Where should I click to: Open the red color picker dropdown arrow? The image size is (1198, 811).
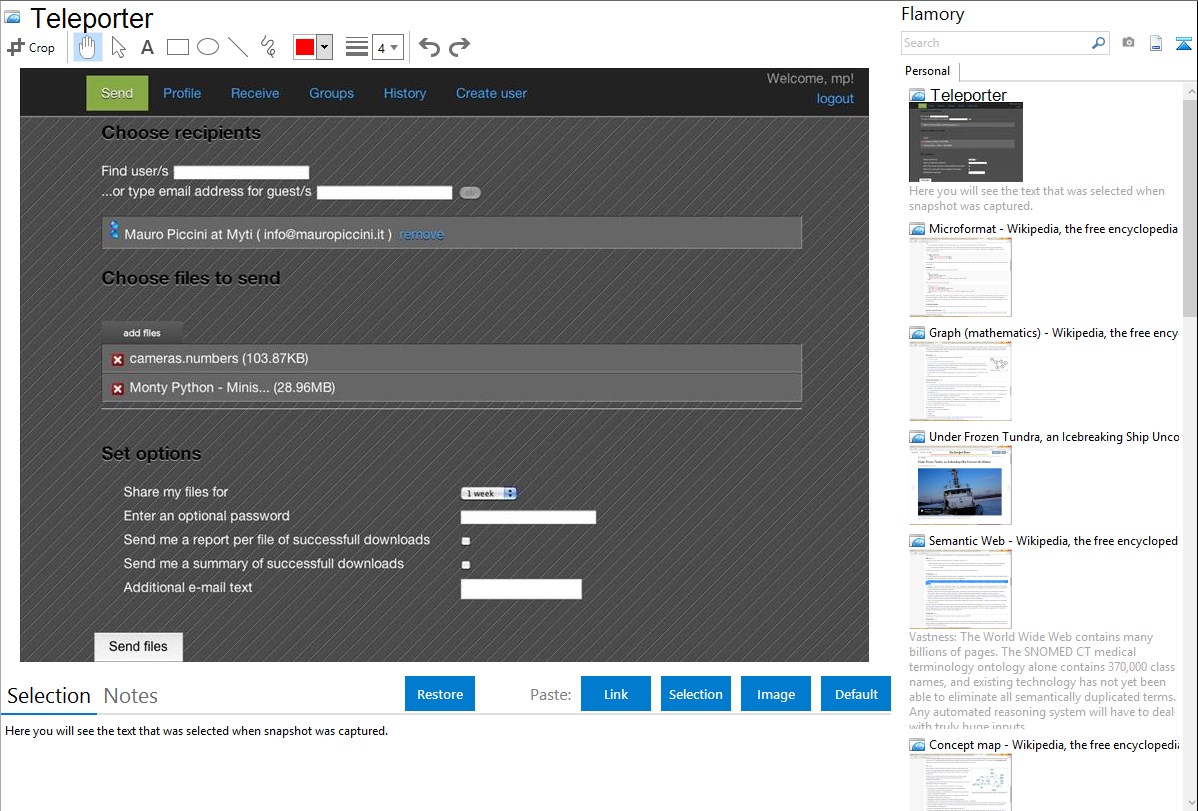324,47
